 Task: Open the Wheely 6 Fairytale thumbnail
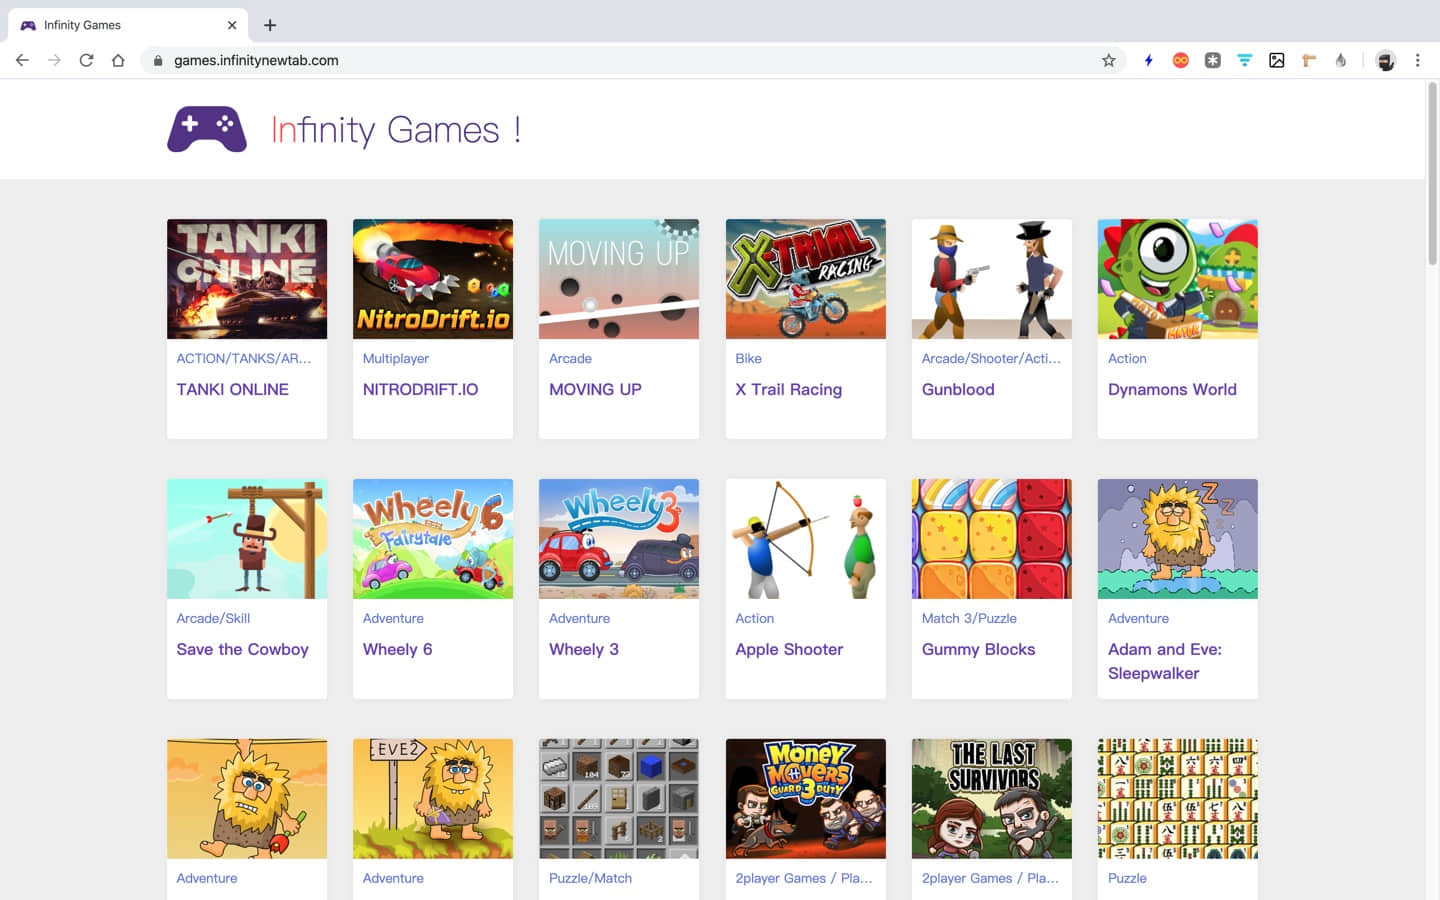pyautogui.click(x=433, y=539)
